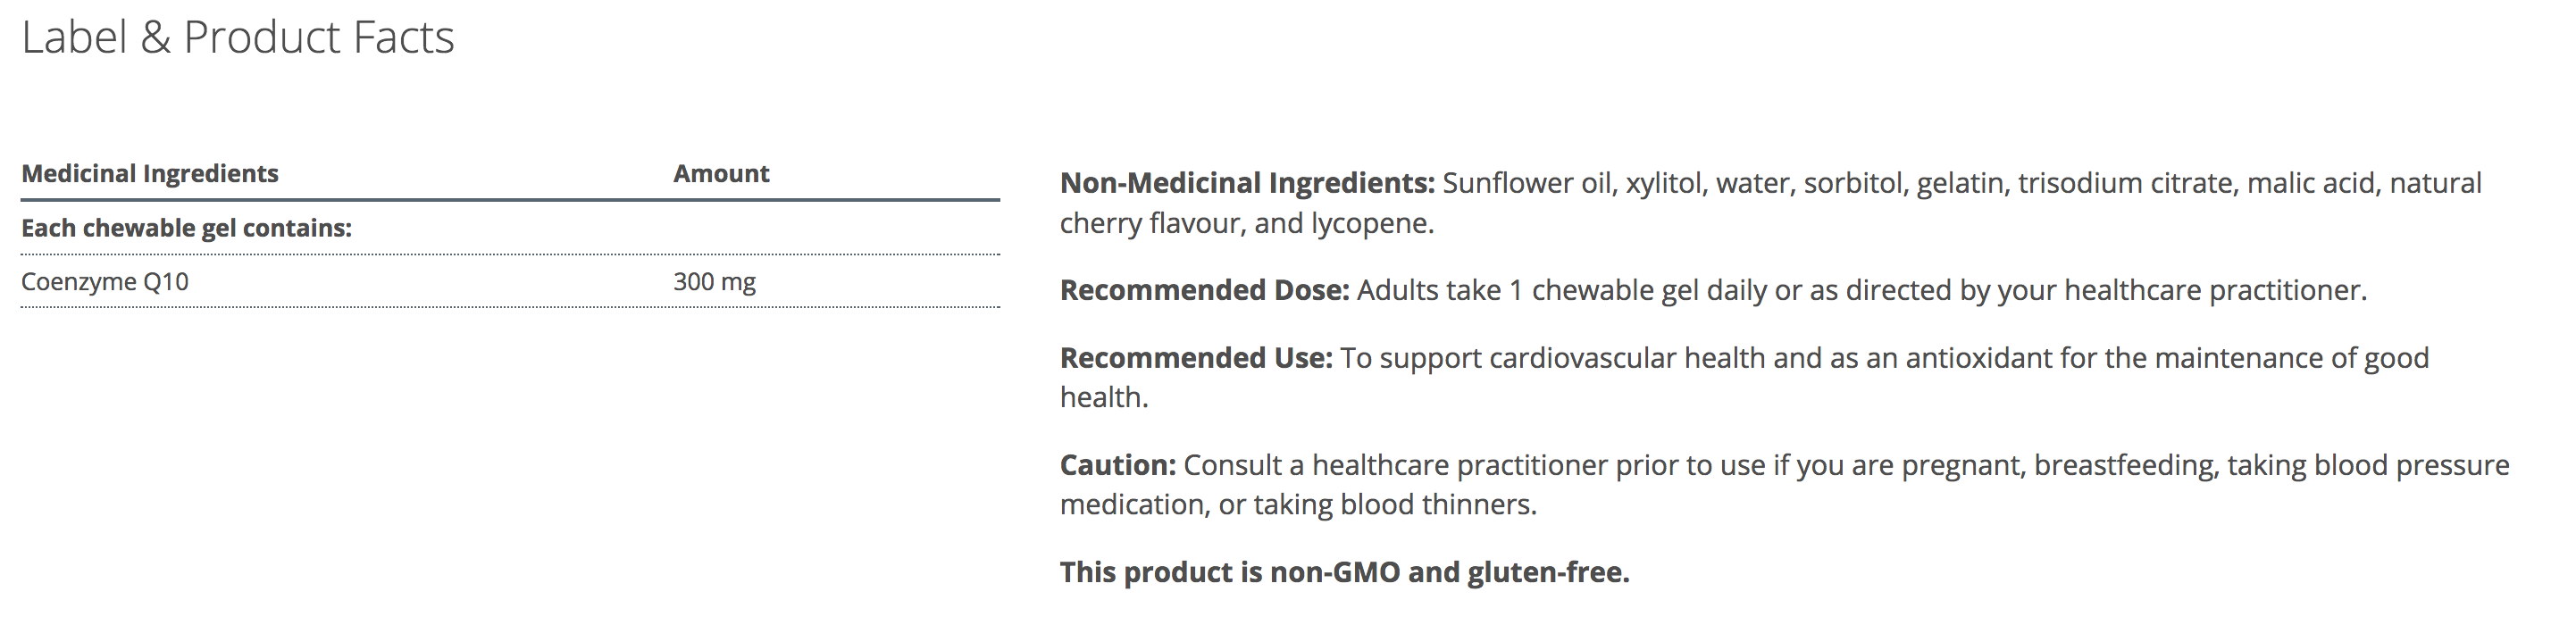The height and width of the screenshot is (625, 2576).
Task: Click the word "xylitol" in ingredients
Action: point(1663,184)
